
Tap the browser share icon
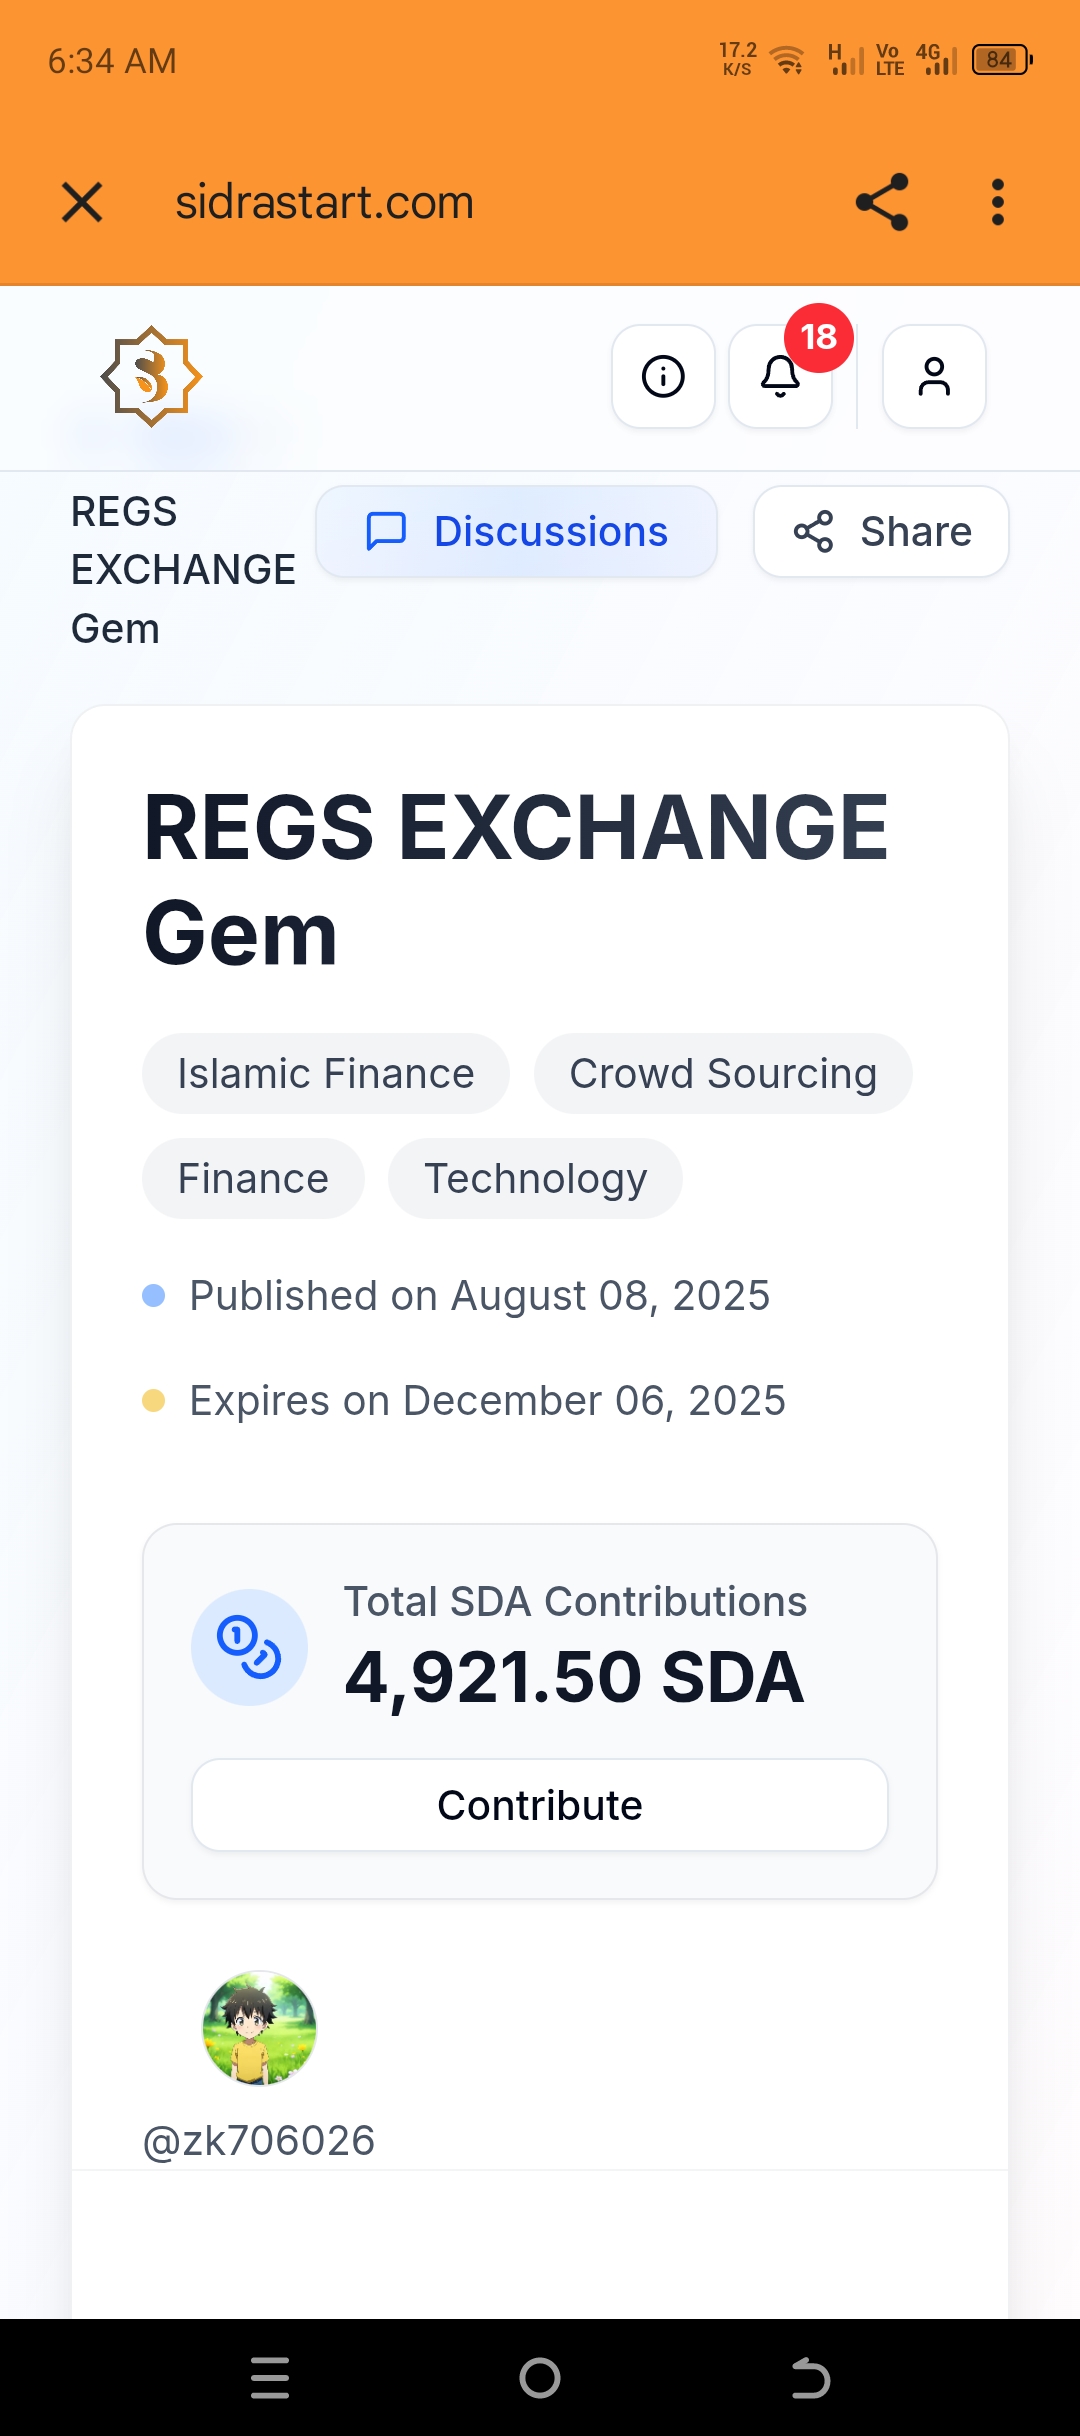[x=882, y=202]
